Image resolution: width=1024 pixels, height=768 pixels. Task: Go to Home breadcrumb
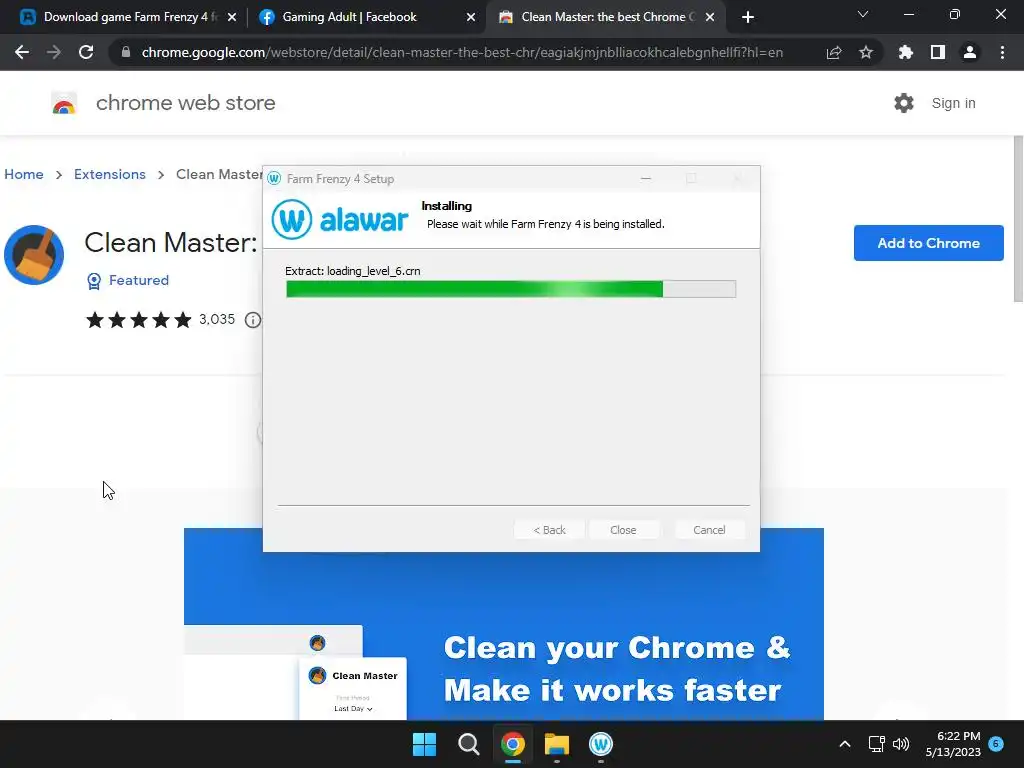click(24, 174)
